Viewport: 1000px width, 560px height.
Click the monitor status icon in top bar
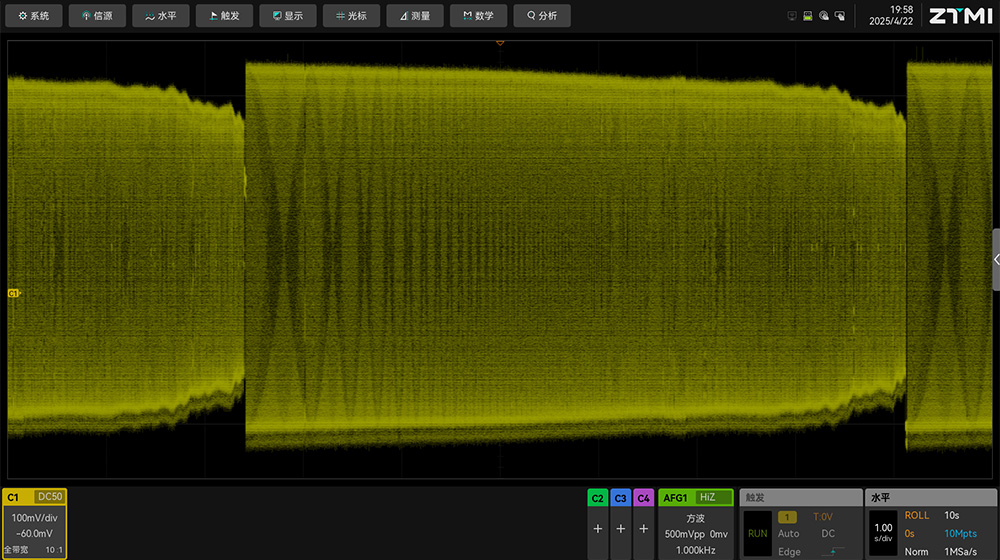coord(792,16)
